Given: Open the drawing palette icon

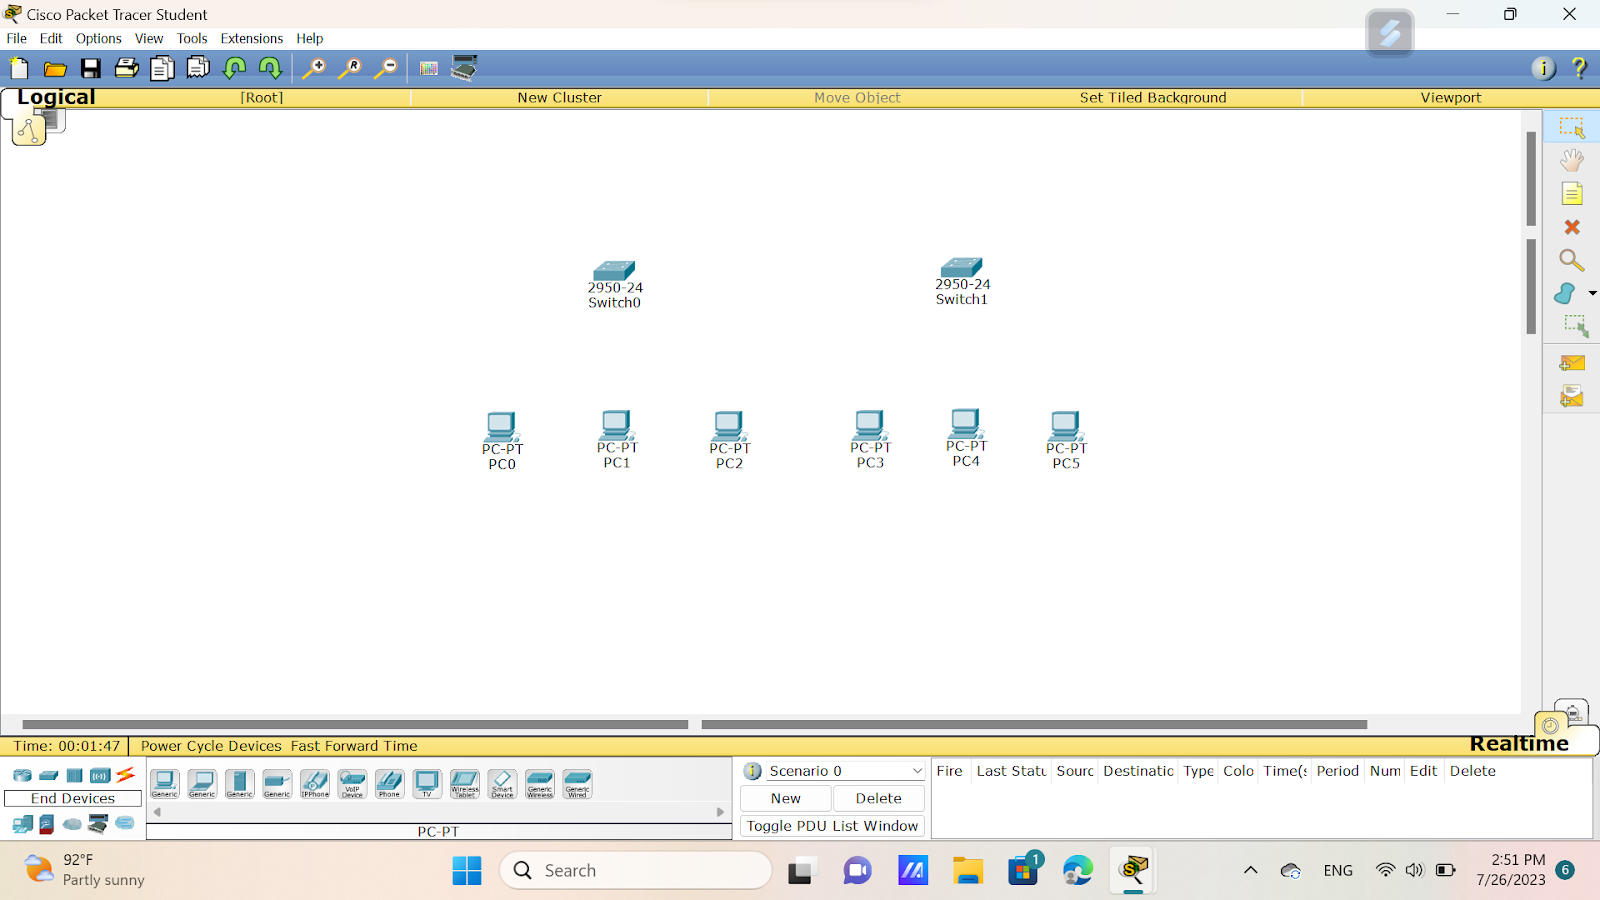Looking at the screenshot, I should tap(429, 68).
